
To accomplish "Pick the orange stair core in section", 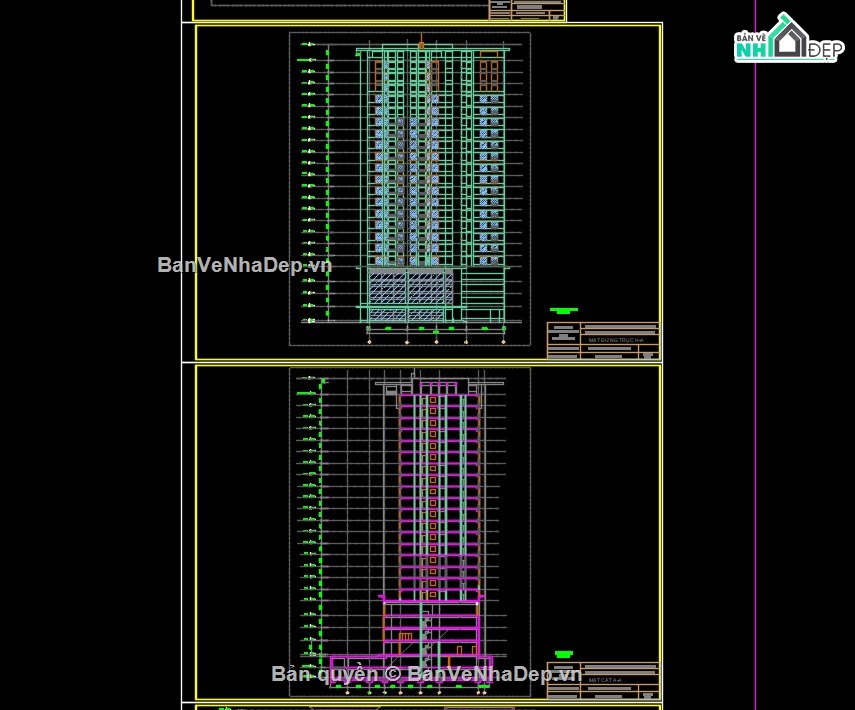I will (x=433, y=496).
